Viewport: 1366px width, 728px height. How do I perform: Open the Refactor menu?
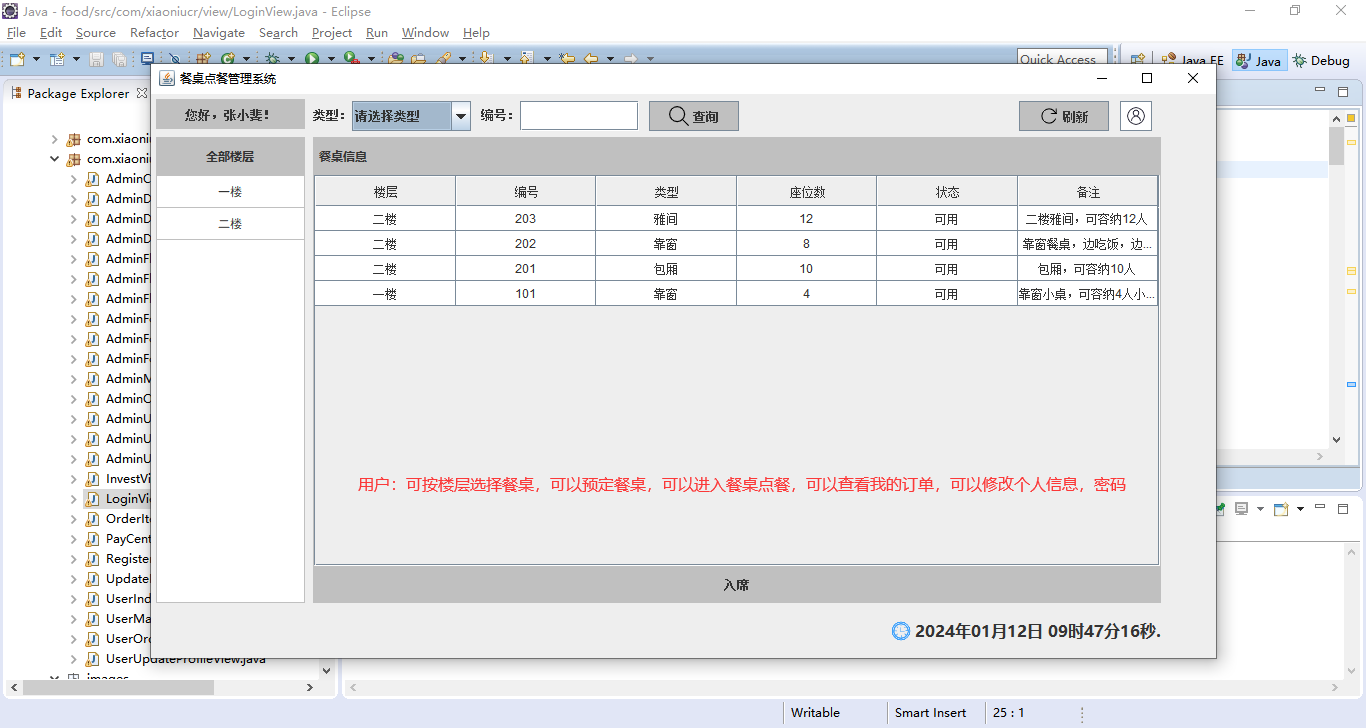[154, 32]
